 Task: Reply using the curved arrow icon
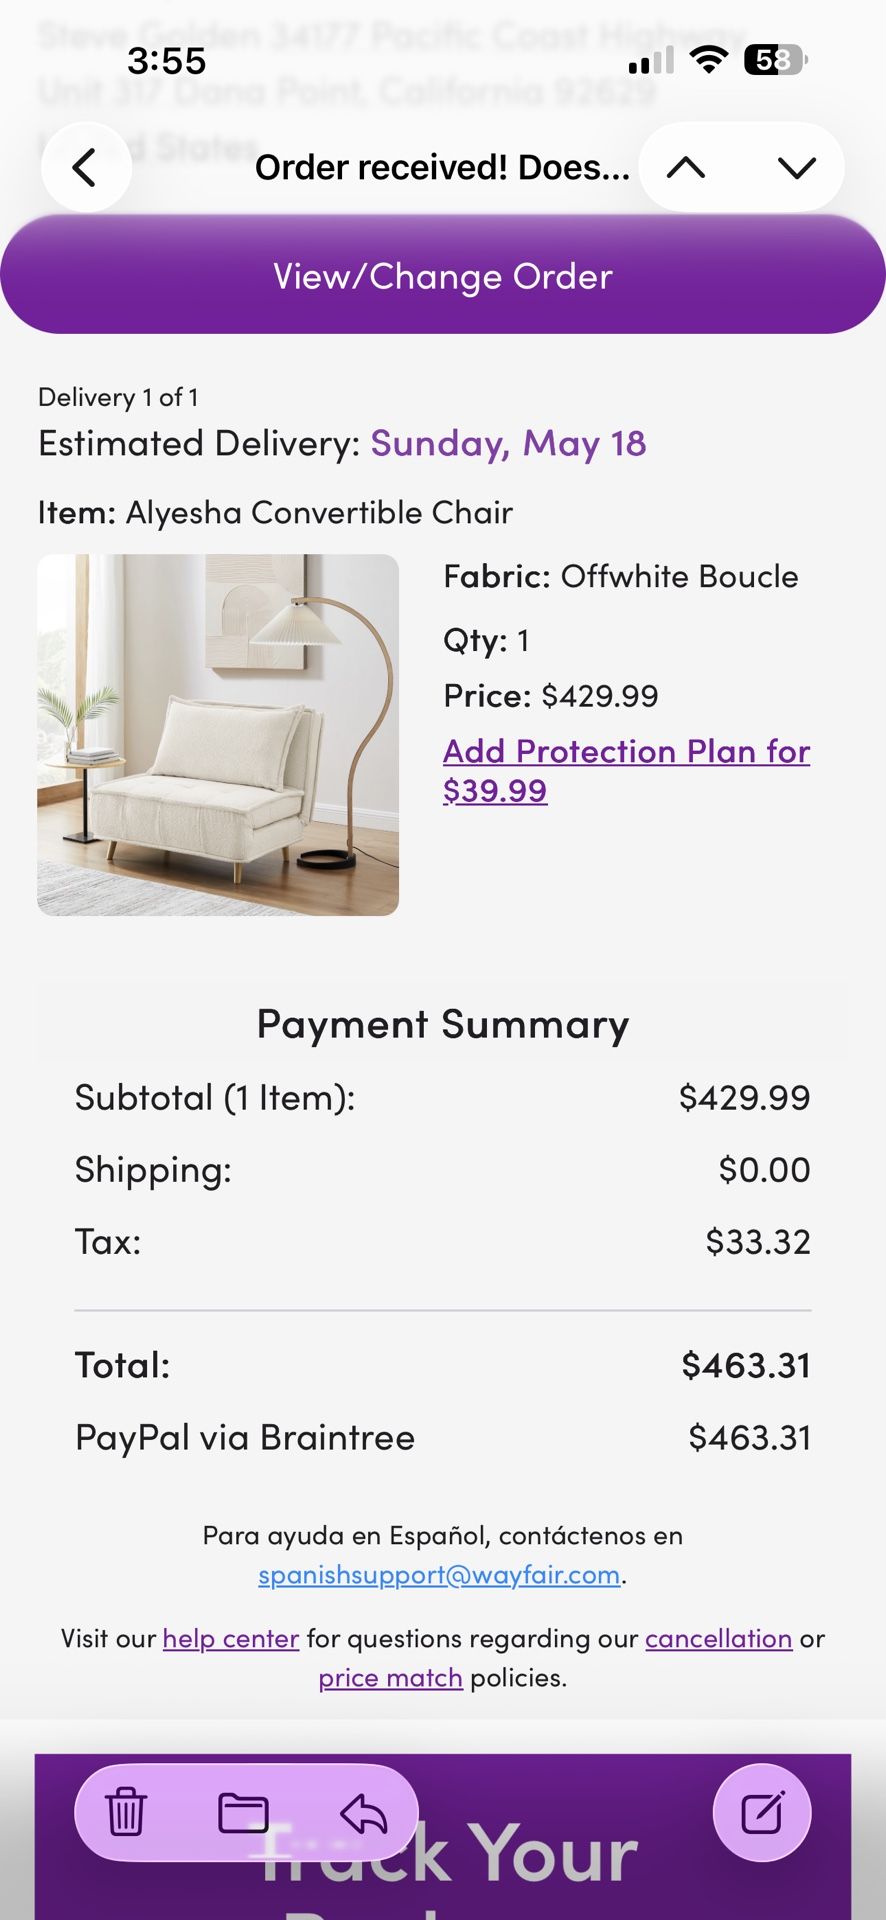pos(363,1812)
